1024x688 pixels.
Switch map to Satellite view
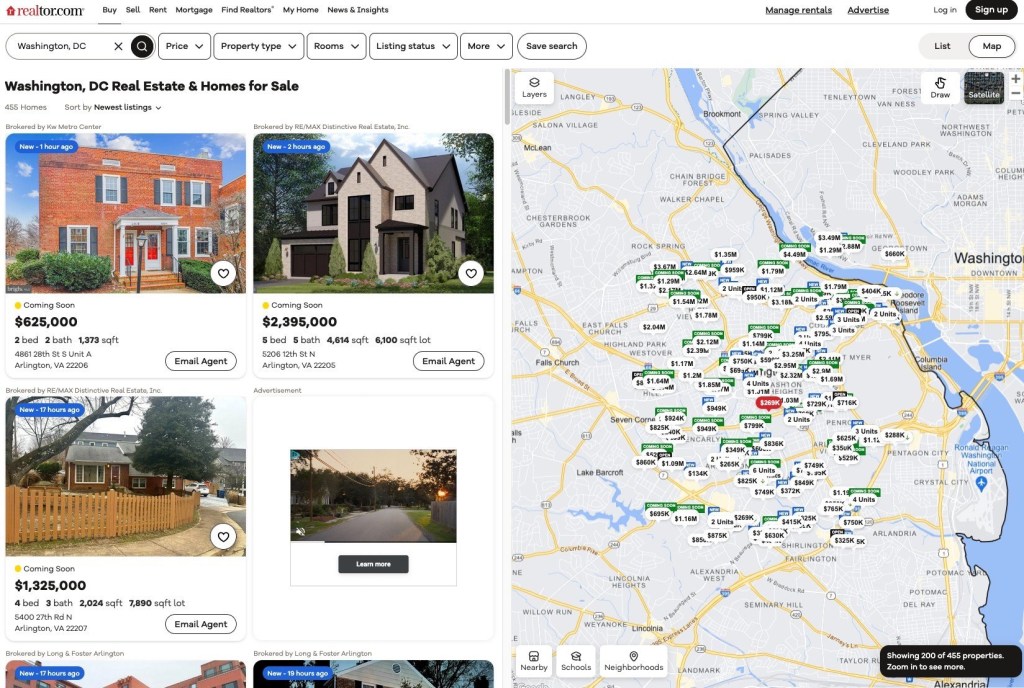(x=983, y=88)
